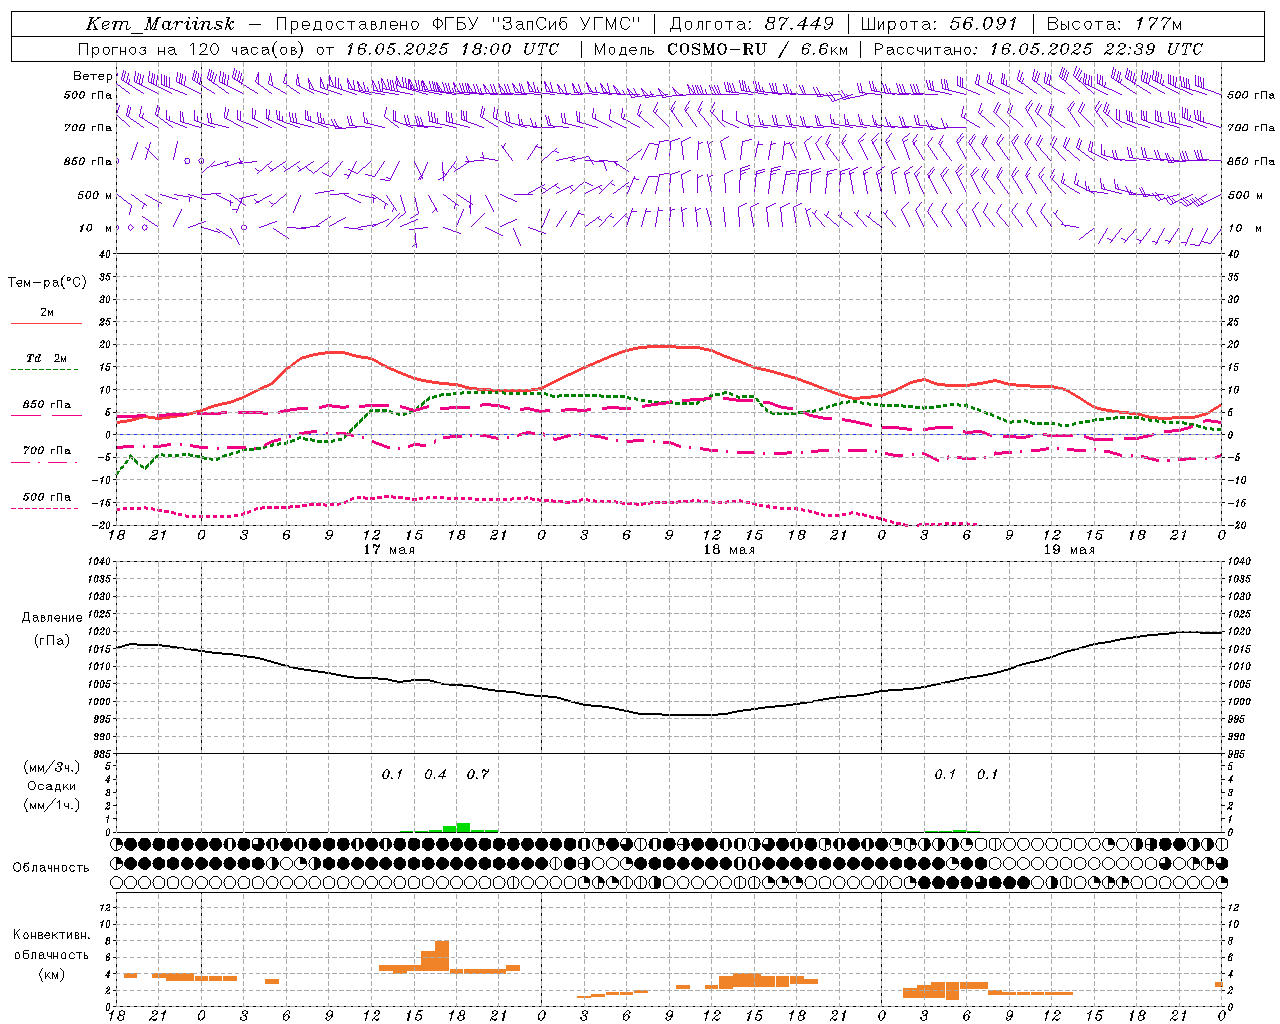The image size is (1280, 1024).
Task: Click the 700 гПа temperature legend label
Action: 46,451
